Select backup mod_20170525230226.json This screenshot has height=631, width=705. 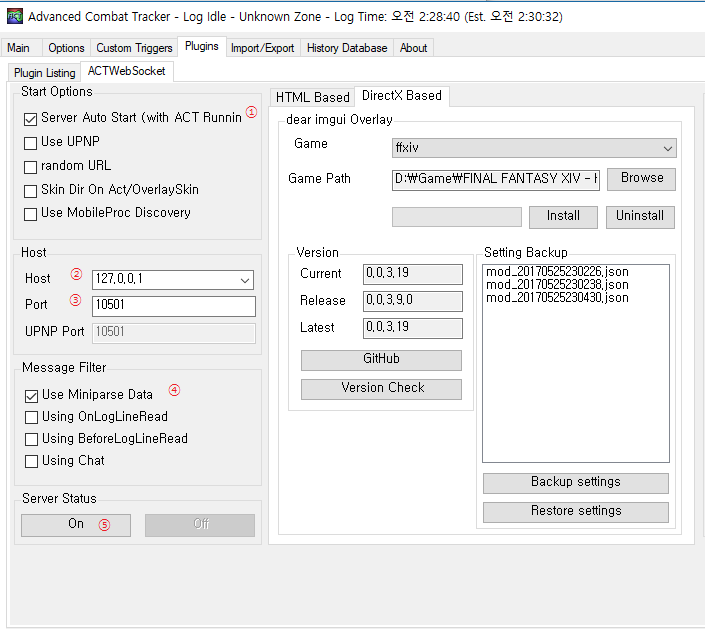coord(557,272)
